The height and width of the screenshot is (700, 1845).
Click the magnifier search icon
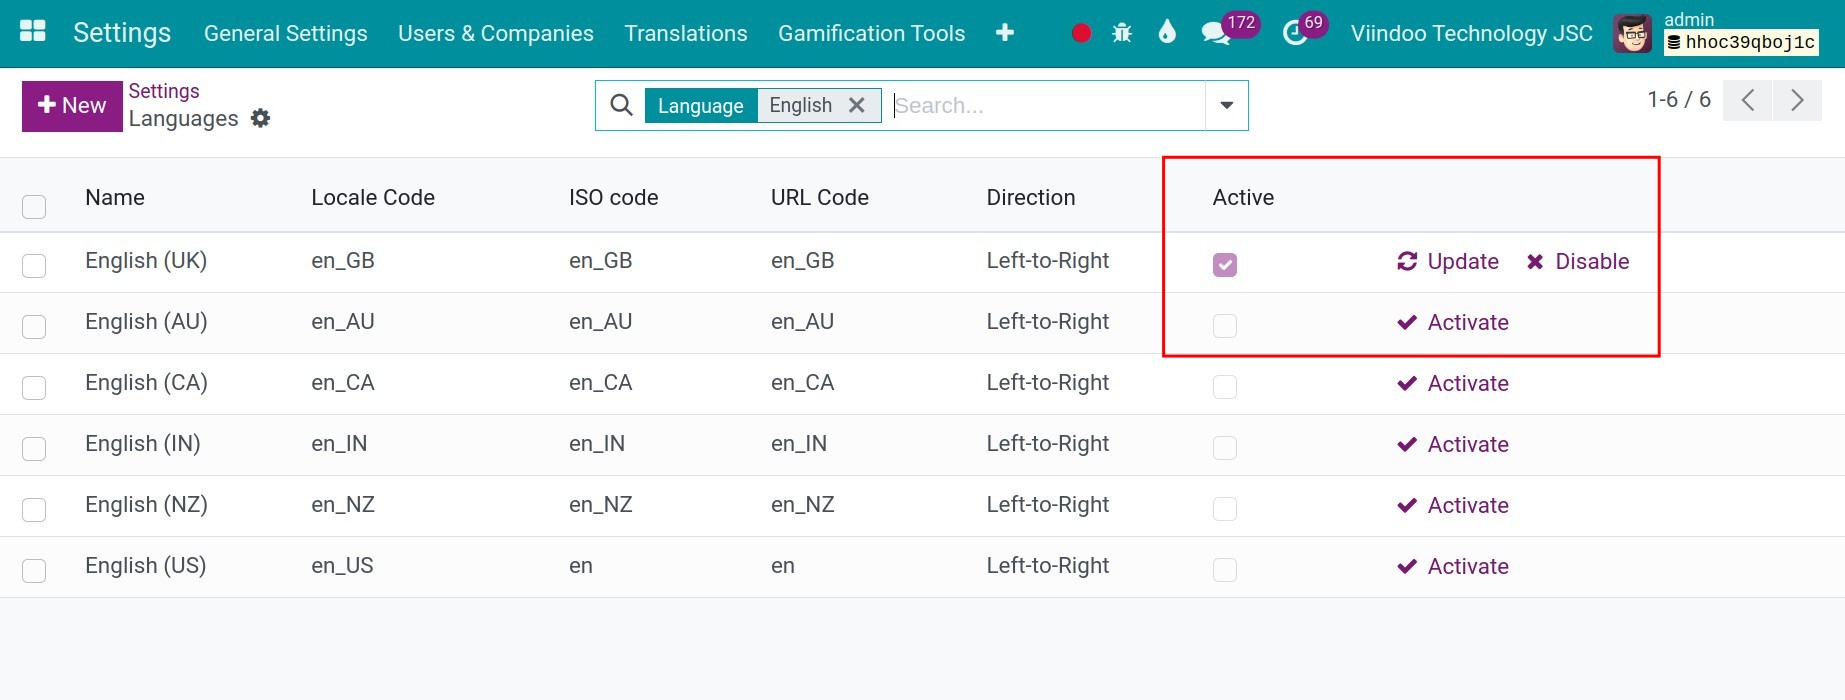point(621,105)
